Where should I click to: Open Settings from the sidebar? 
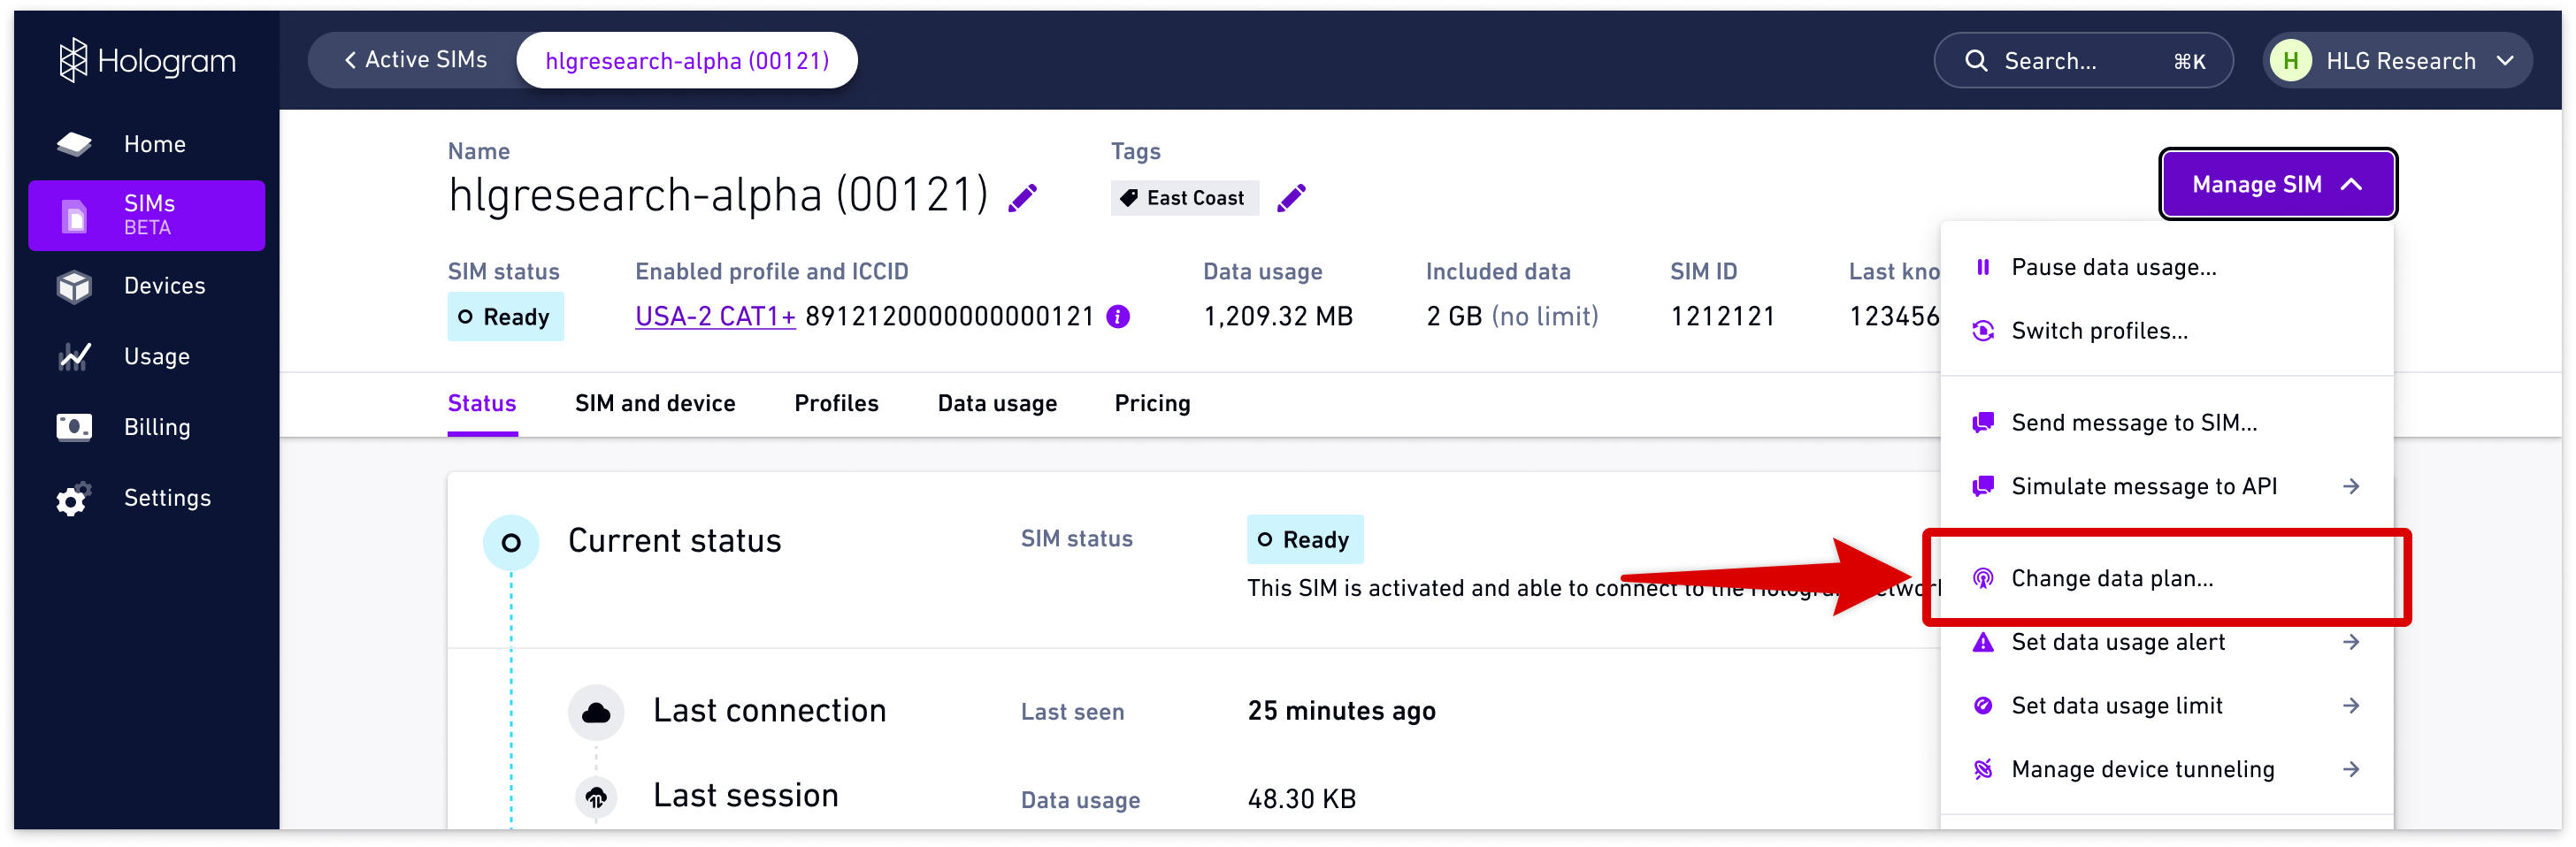coord(147,498)
